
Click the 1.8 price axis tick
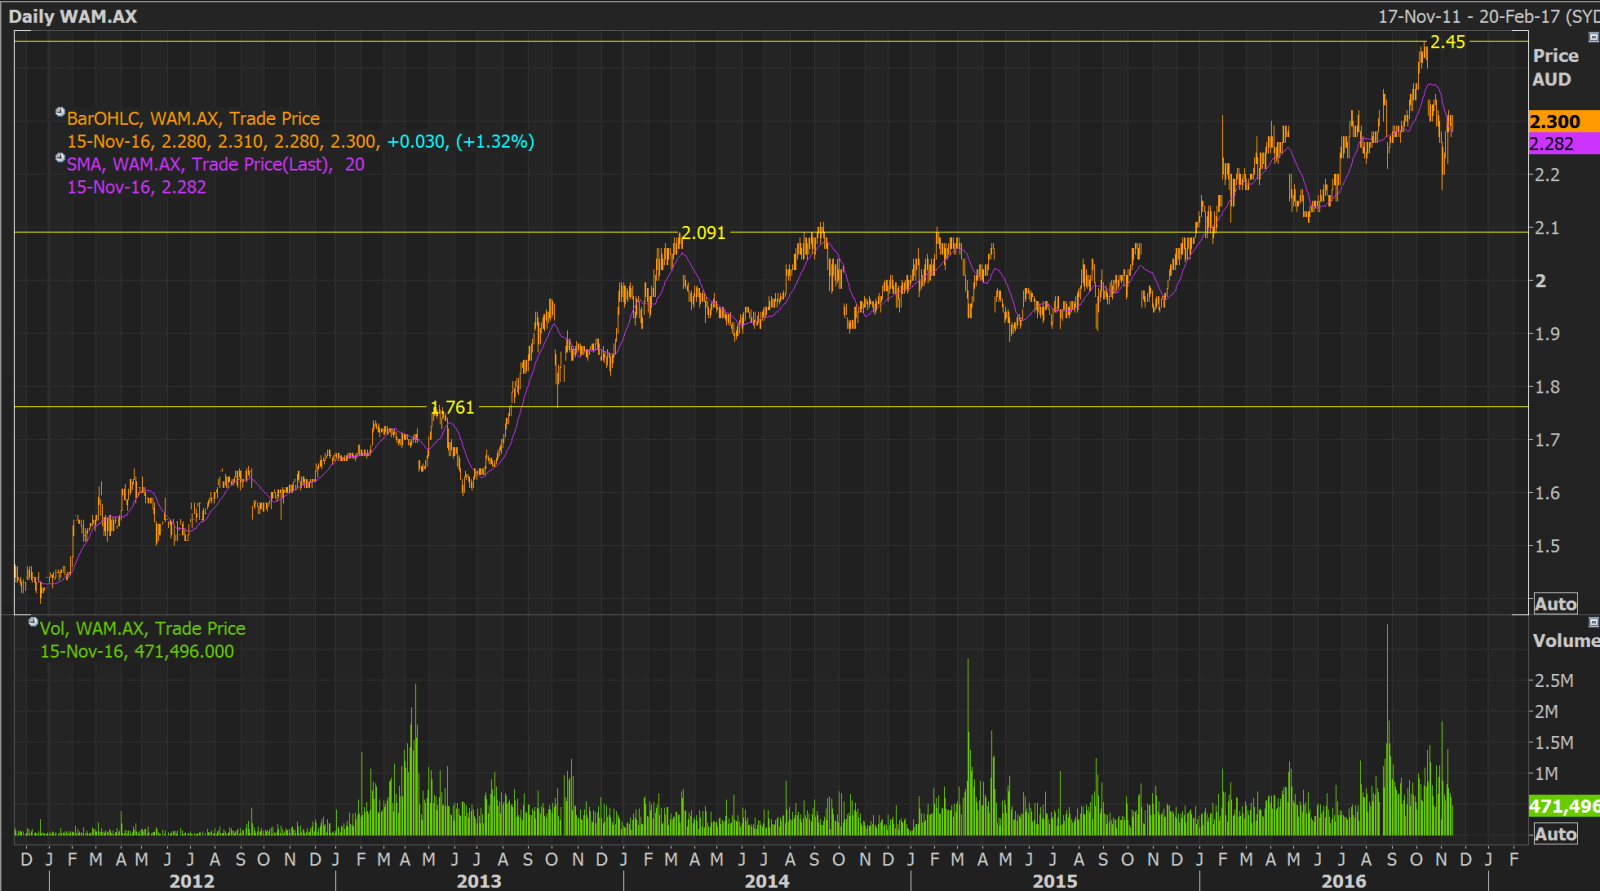pyautogui.click(x=1547, y=387)
